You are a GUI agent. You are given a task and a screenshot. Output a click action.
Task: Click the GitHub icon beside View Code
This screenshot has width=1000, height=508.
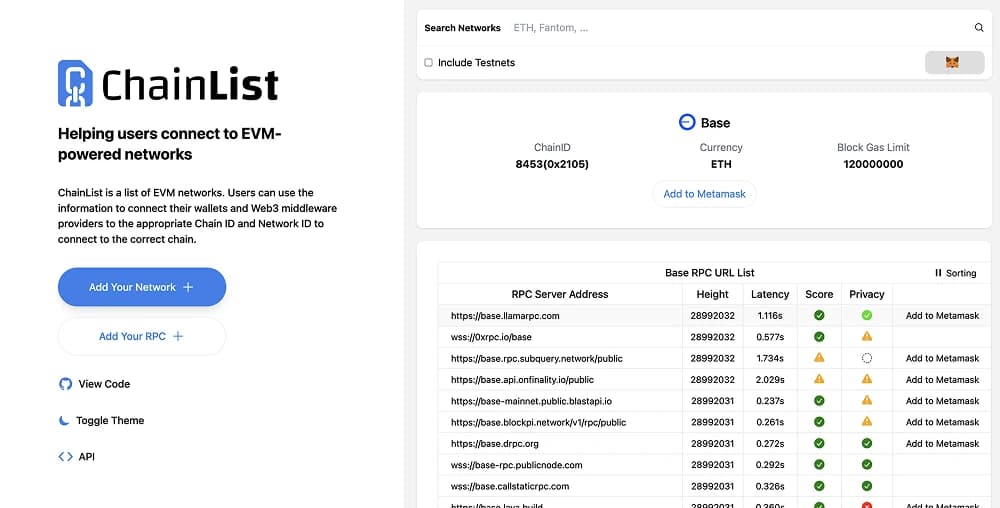click(x=65, y=384)
